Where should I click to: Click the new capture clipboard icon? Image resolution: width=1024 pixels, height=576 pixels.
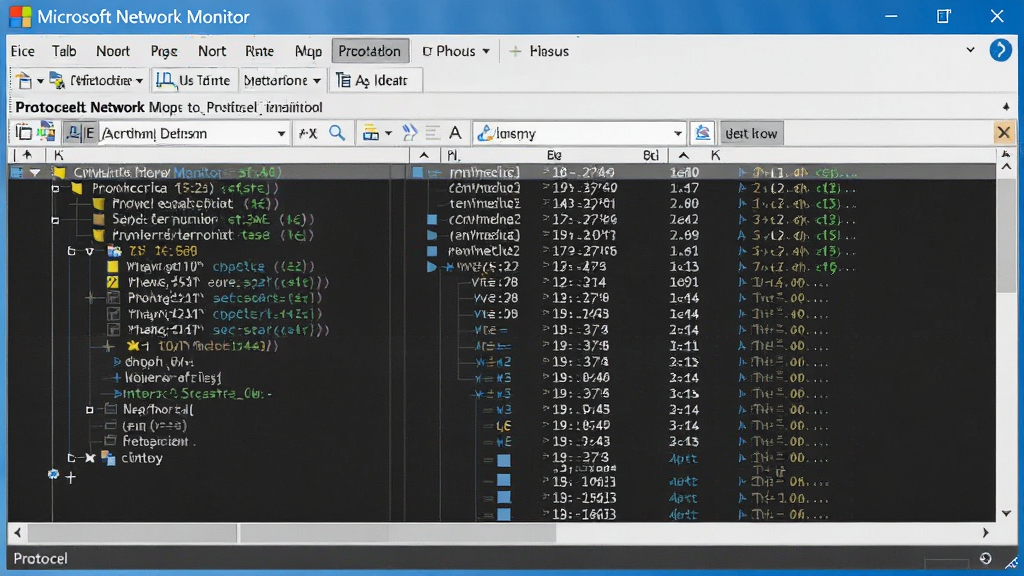pyautogui.click(x=24, y=80)
